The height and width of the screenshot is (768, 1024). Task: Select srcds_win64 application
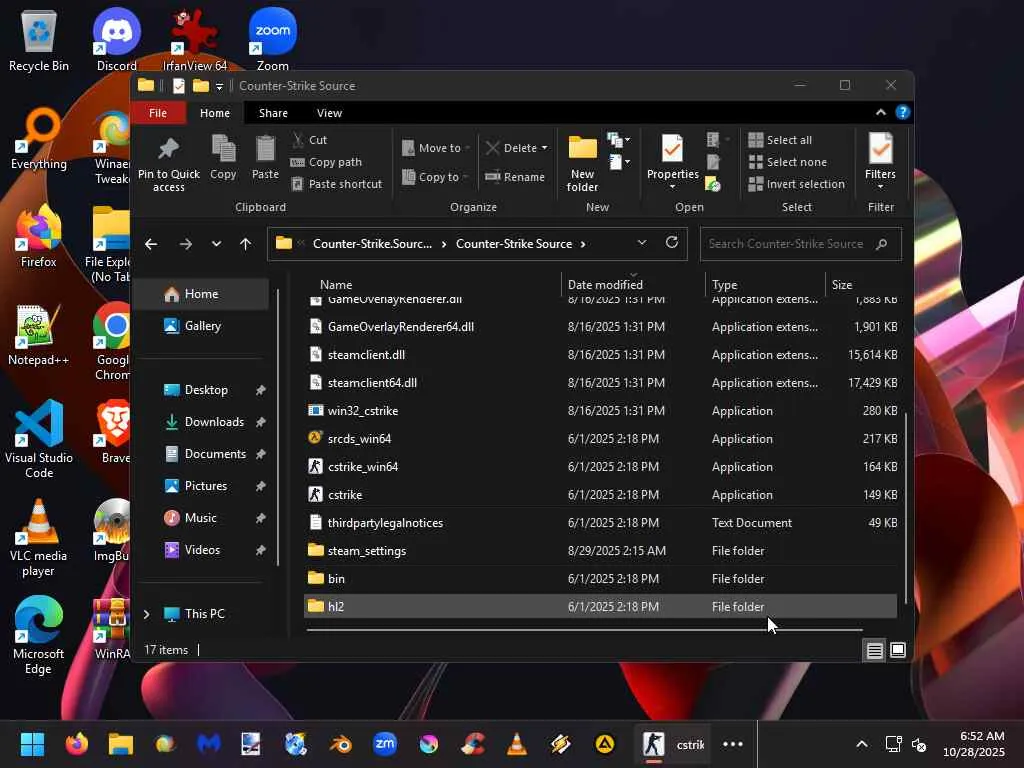click(601, 439)
